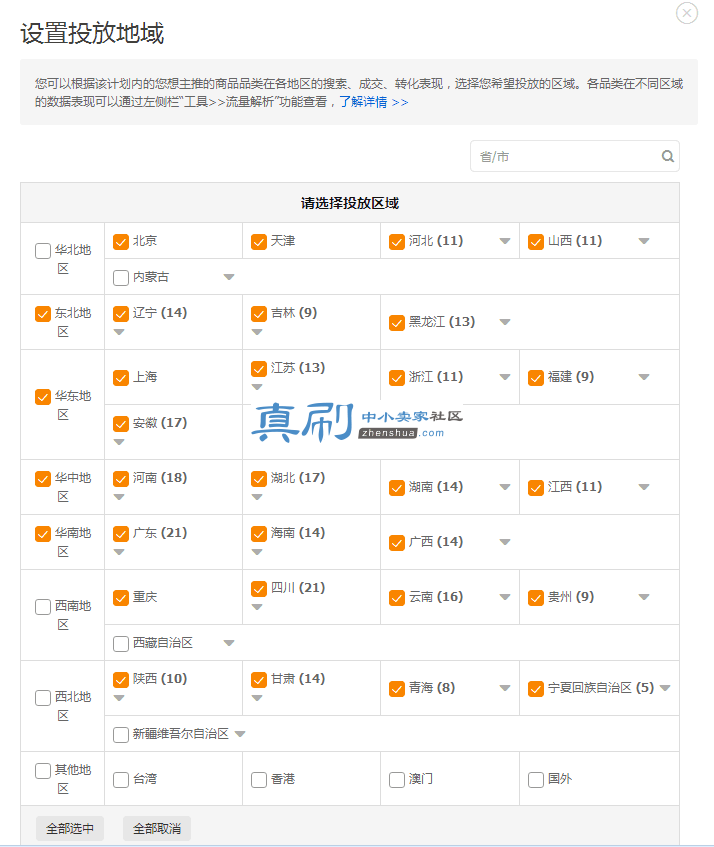Expand the 福建 city list arrow
This screenshot has height=847, width=714.
pos(644,377)
